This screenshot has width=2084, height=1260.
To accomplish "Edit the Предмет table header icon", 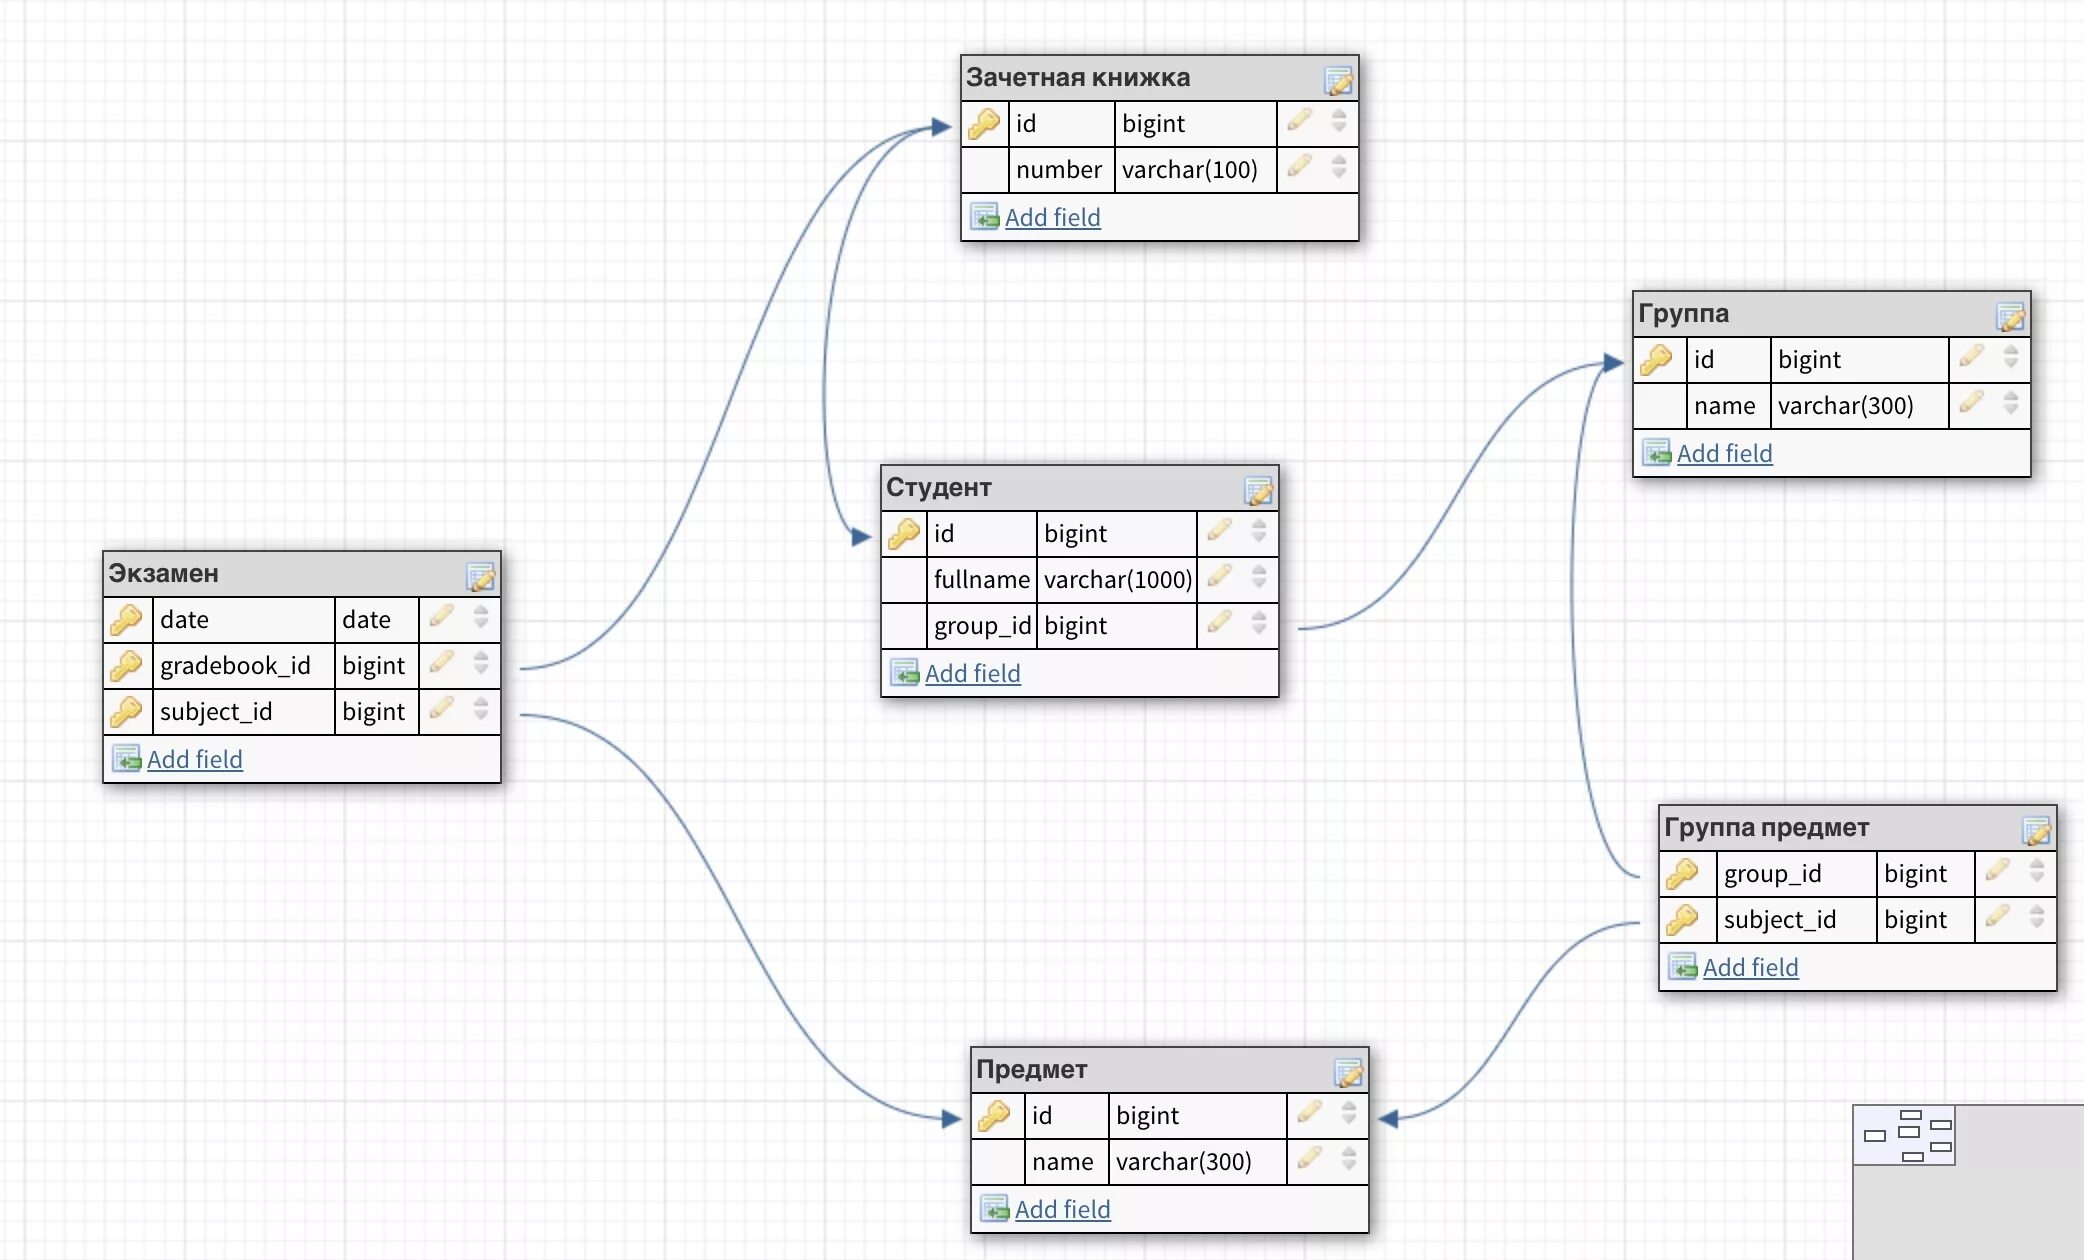I will coord(1348,1072).
